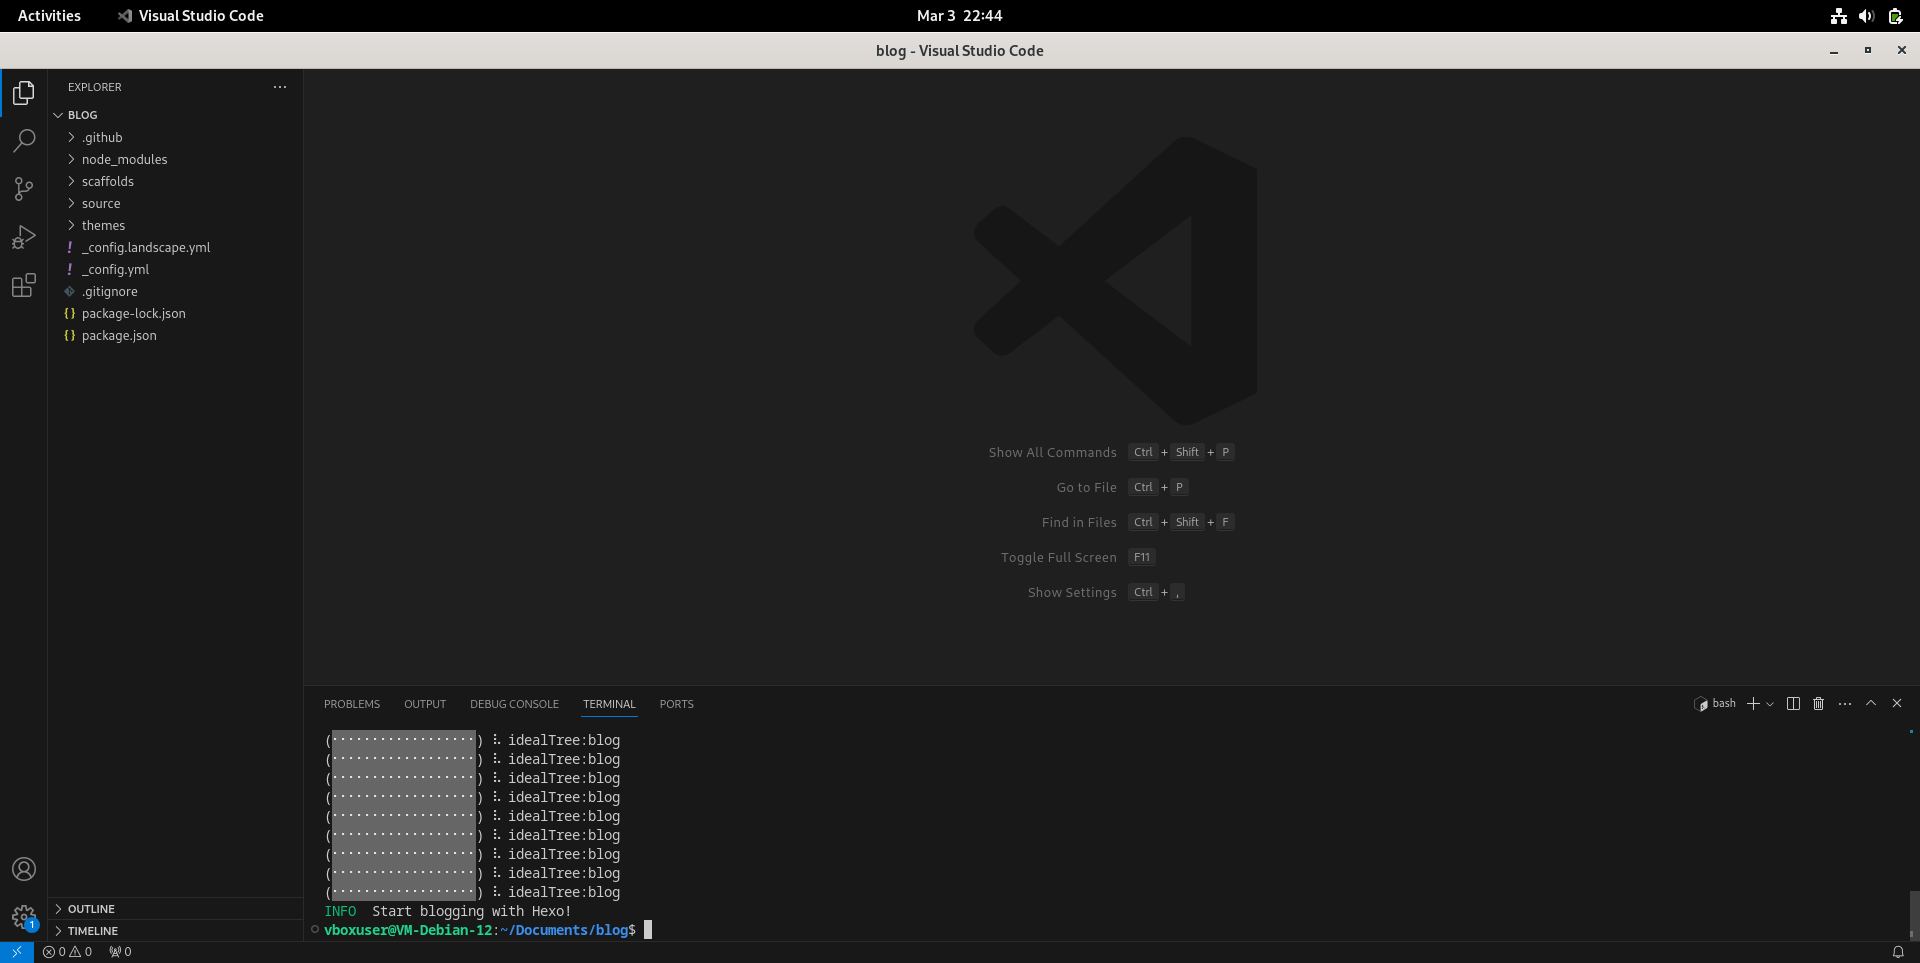The width and height of the screenshot is (1920, 963).
Task: Open the Source Control view
Action: pos(24,189)
